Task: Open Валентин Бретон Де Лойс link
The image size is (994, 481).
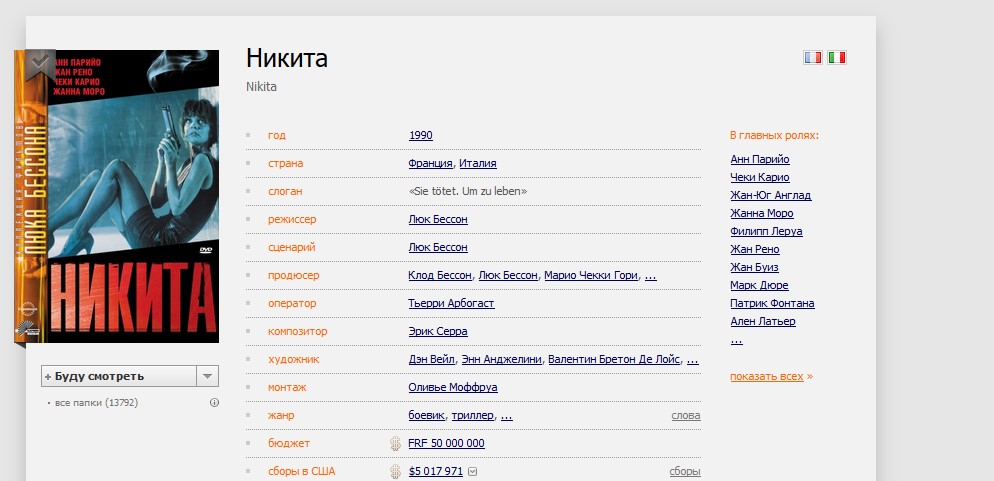Action: click(614, 359)
